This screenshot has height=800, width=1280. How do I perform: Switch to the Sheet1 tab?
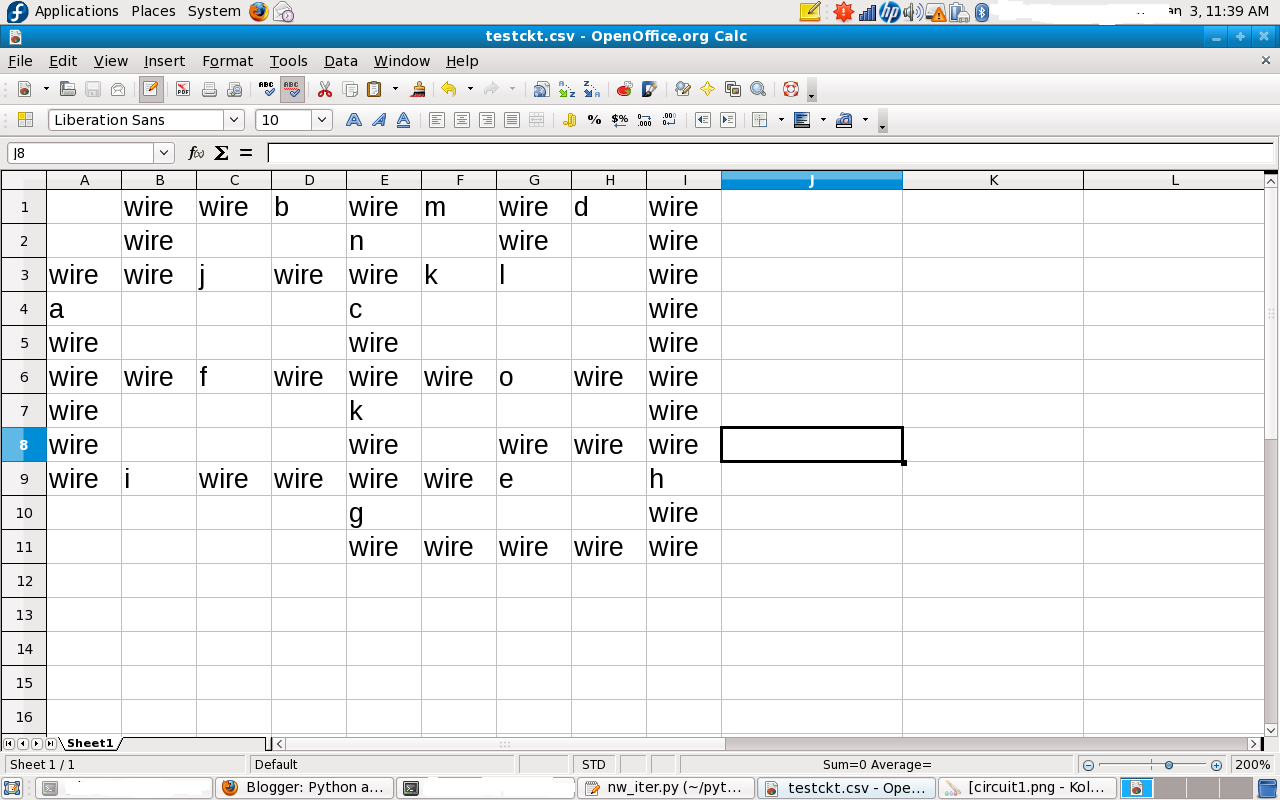click(90, 743)
